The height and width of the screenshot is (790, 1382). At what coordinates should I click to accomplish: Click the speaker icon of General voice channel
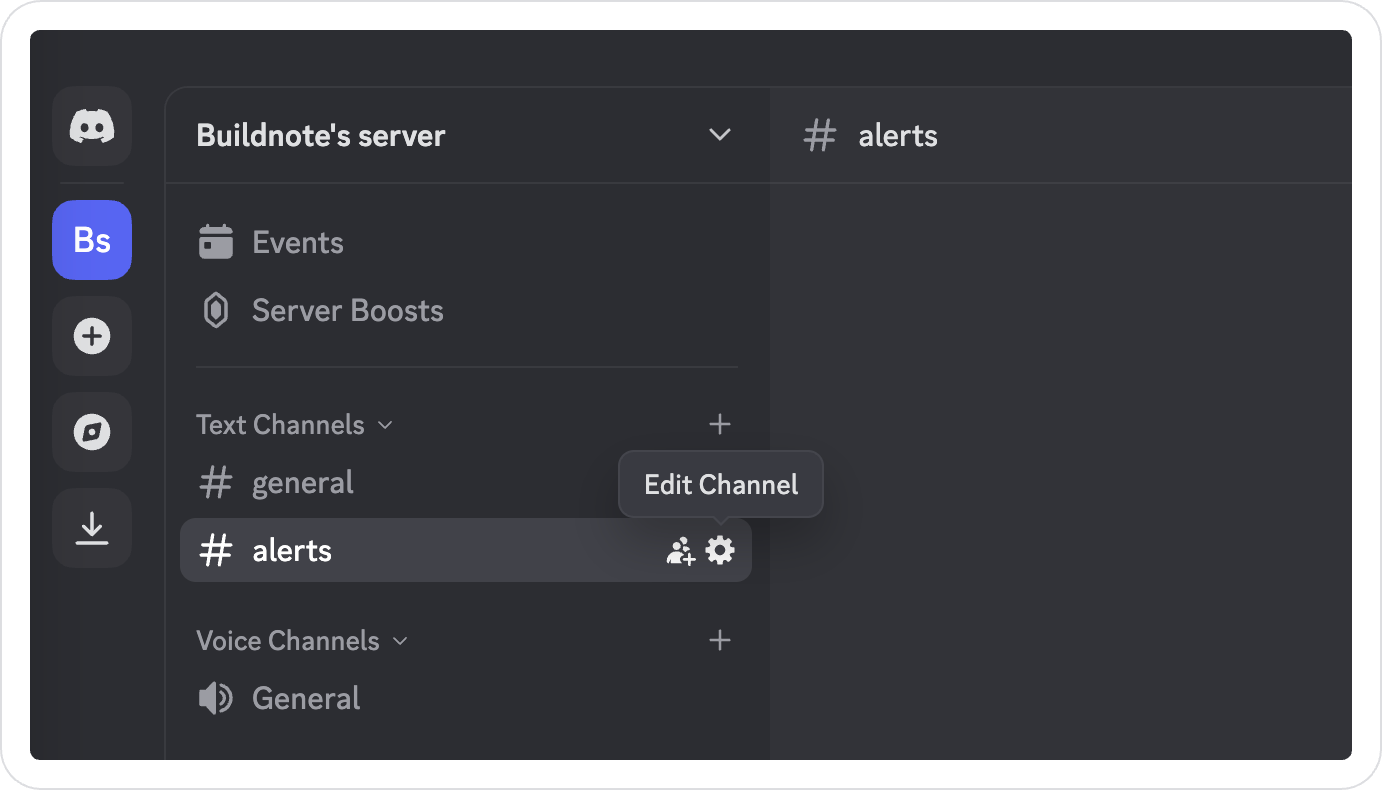point(216,698)
